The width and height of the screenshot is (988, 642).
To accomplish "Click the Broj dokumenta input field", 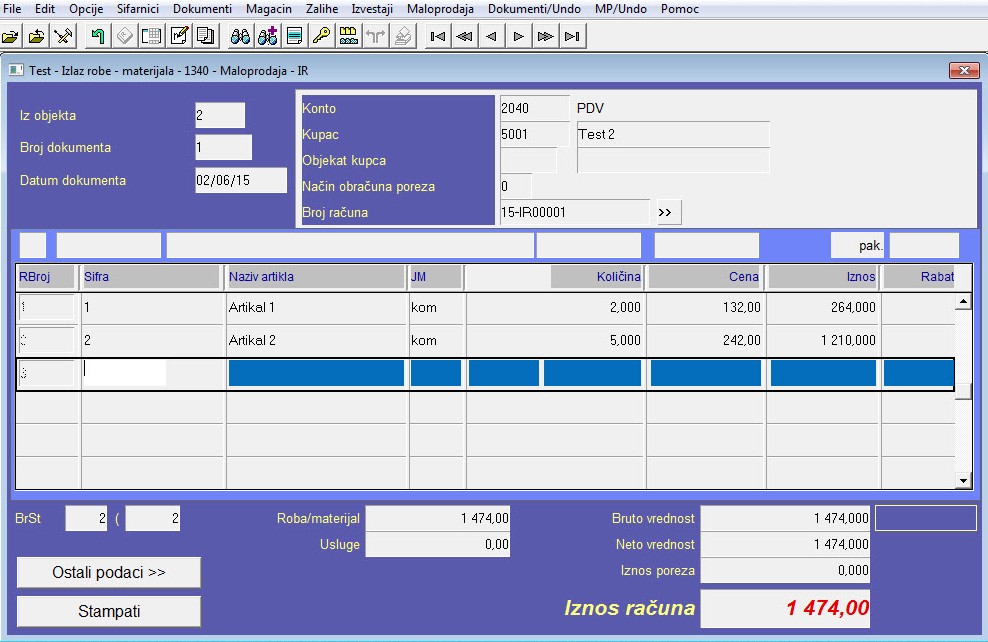I will [223, 147].
